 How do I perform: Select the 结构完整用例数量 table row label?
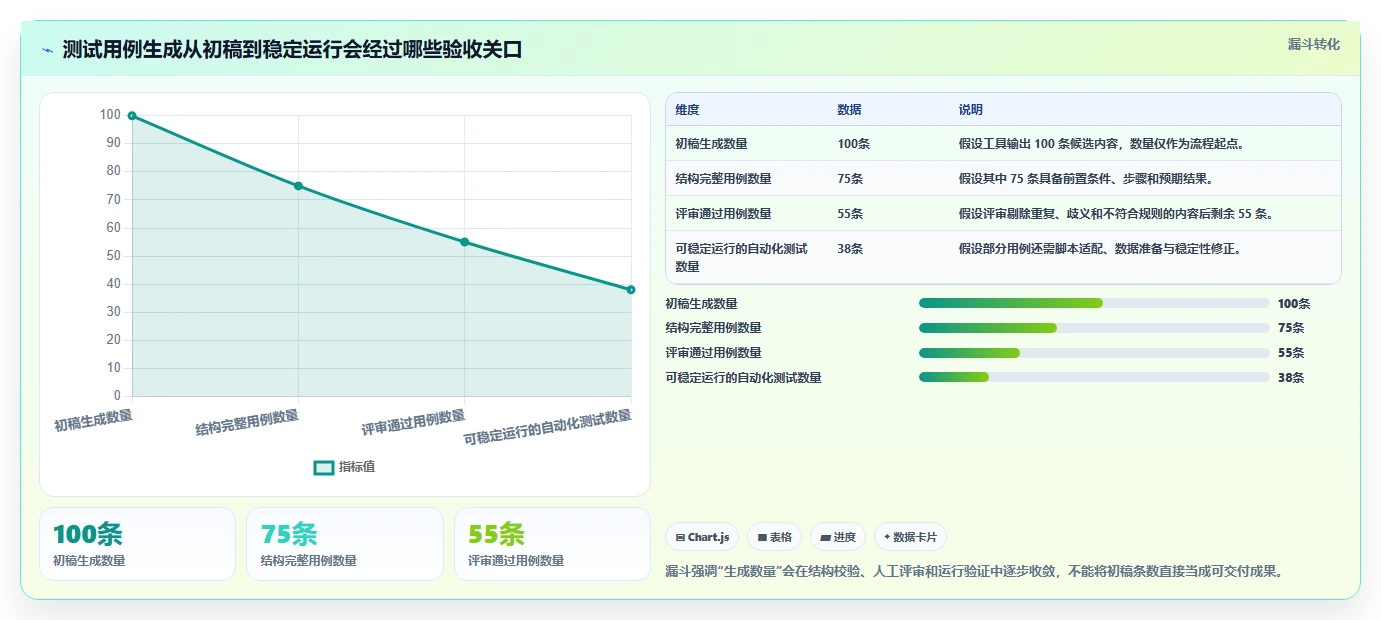(x=723, y=179)
